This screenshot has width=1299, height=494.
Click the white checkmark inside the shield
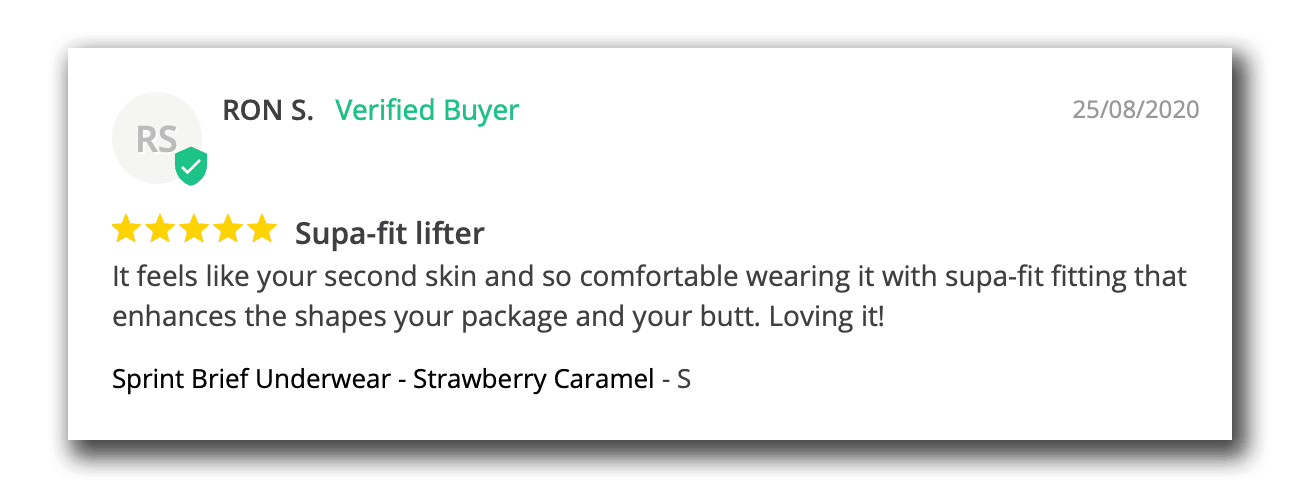[191, 167]
